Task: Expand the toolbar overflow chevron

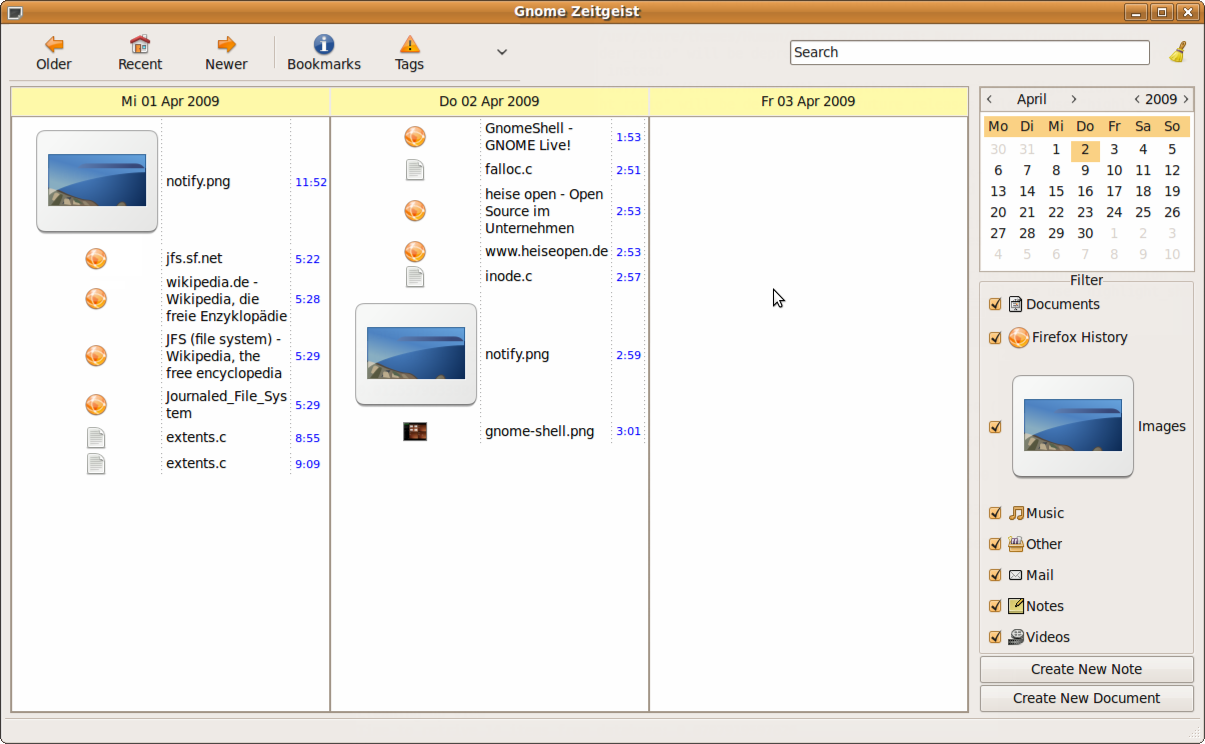Action: tap(502, 52)
